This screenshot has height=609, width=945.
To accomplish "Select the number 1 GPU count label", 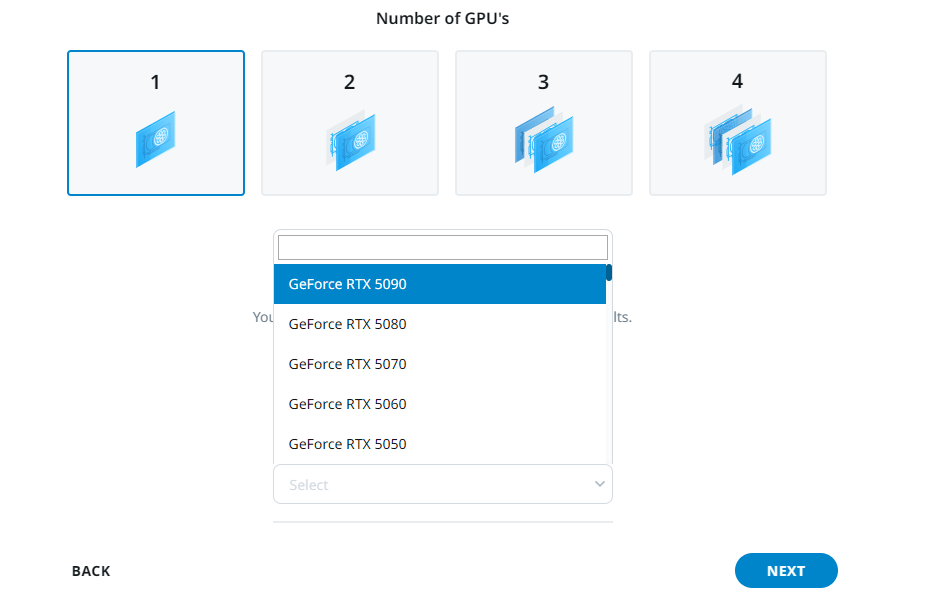I will pyautogui.click(x=155, y=82).
